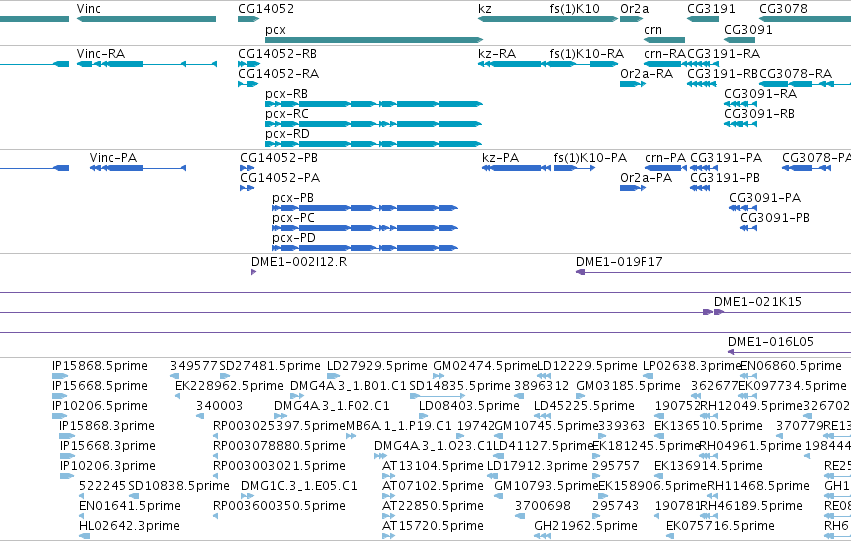
Task: Select the CG14052-RB transcript label
Action: tap(277, 54)
